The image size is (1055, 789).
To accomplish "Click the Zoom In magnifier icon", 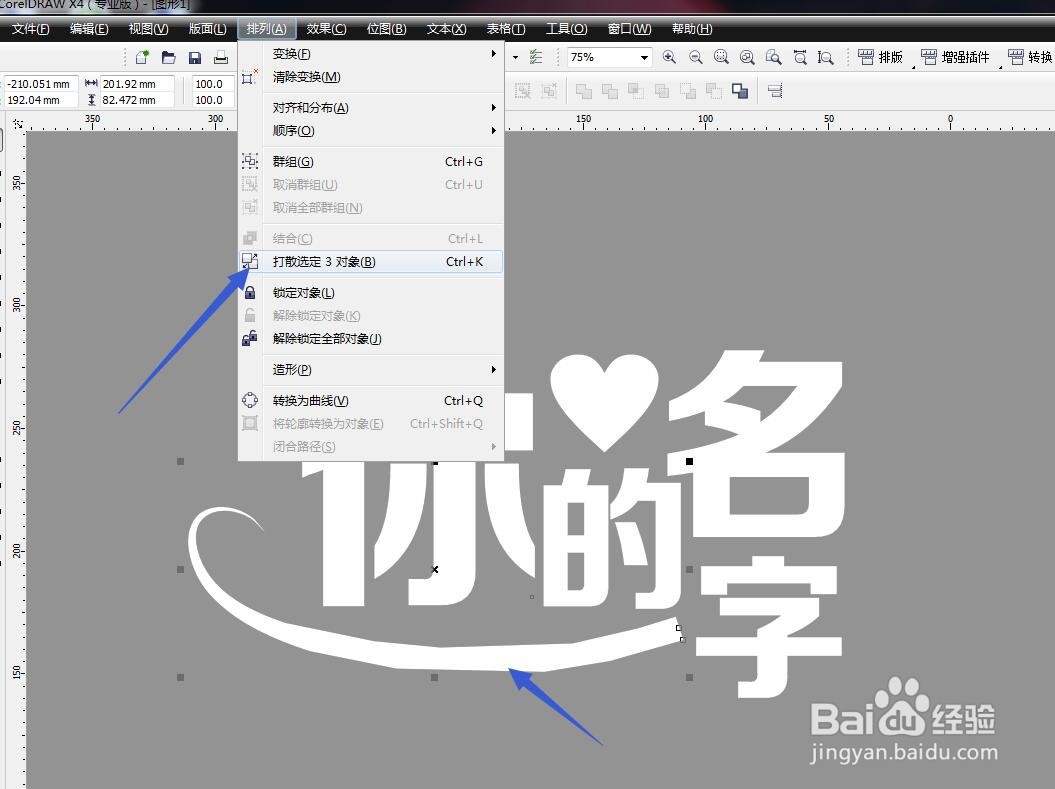I will pos(669,57).
